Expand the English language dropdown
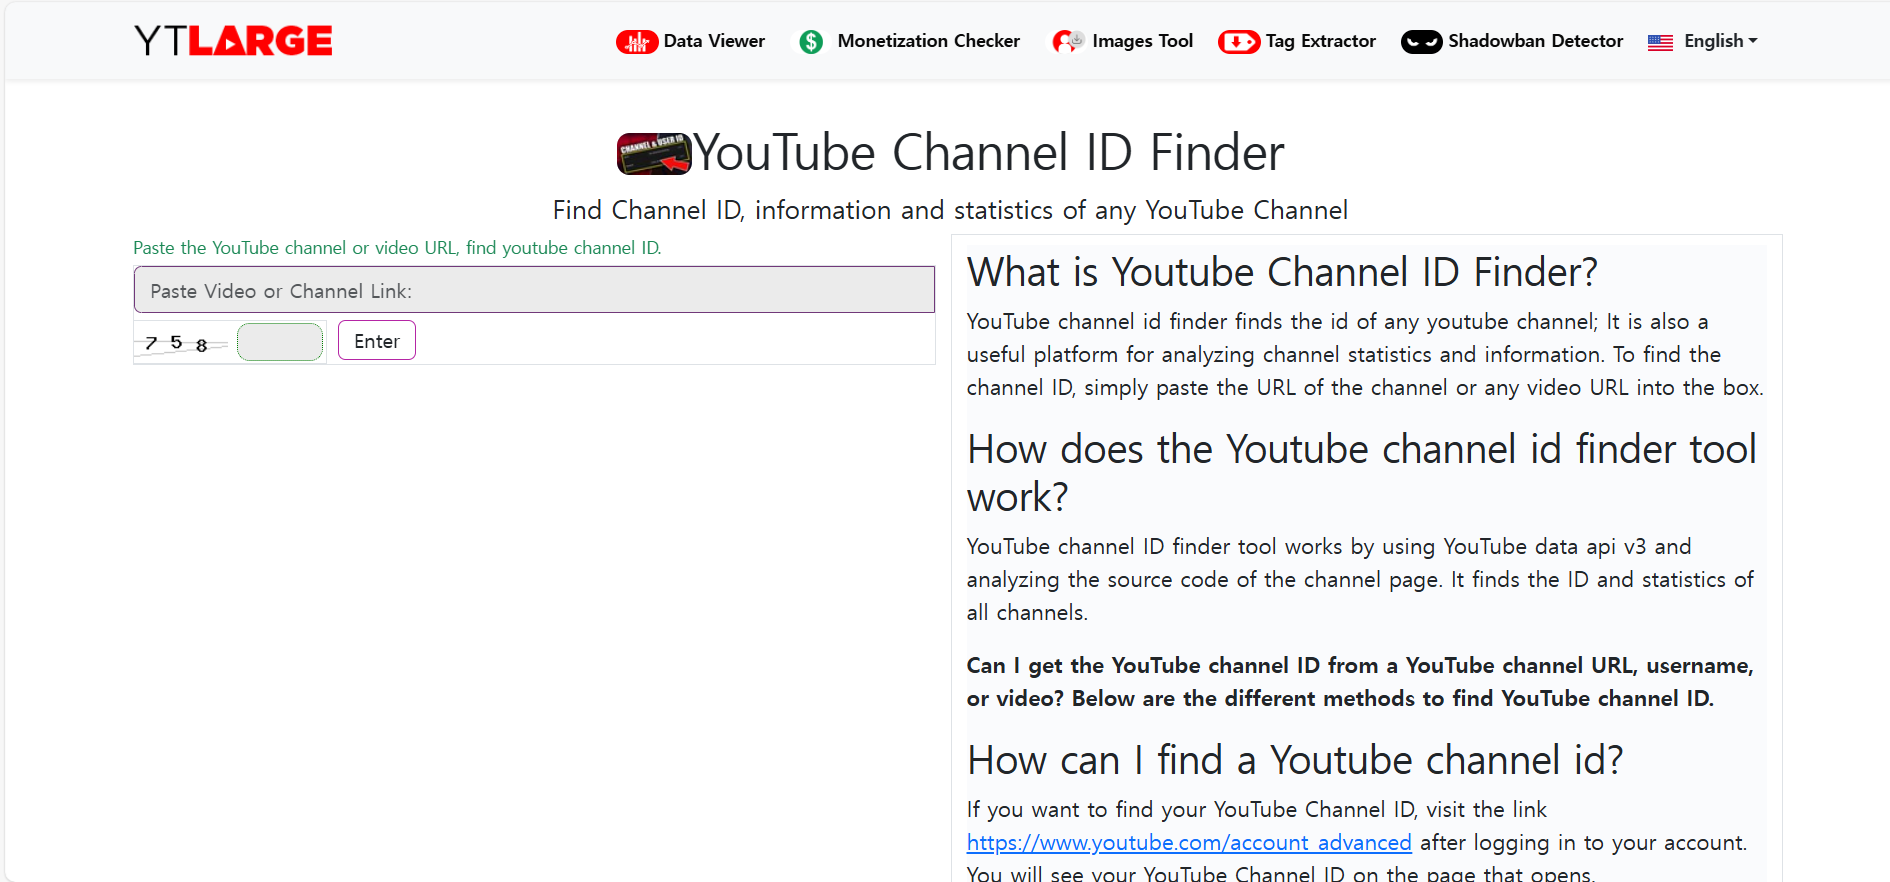The image size is (1890, 882). [x=1720, y=41]
